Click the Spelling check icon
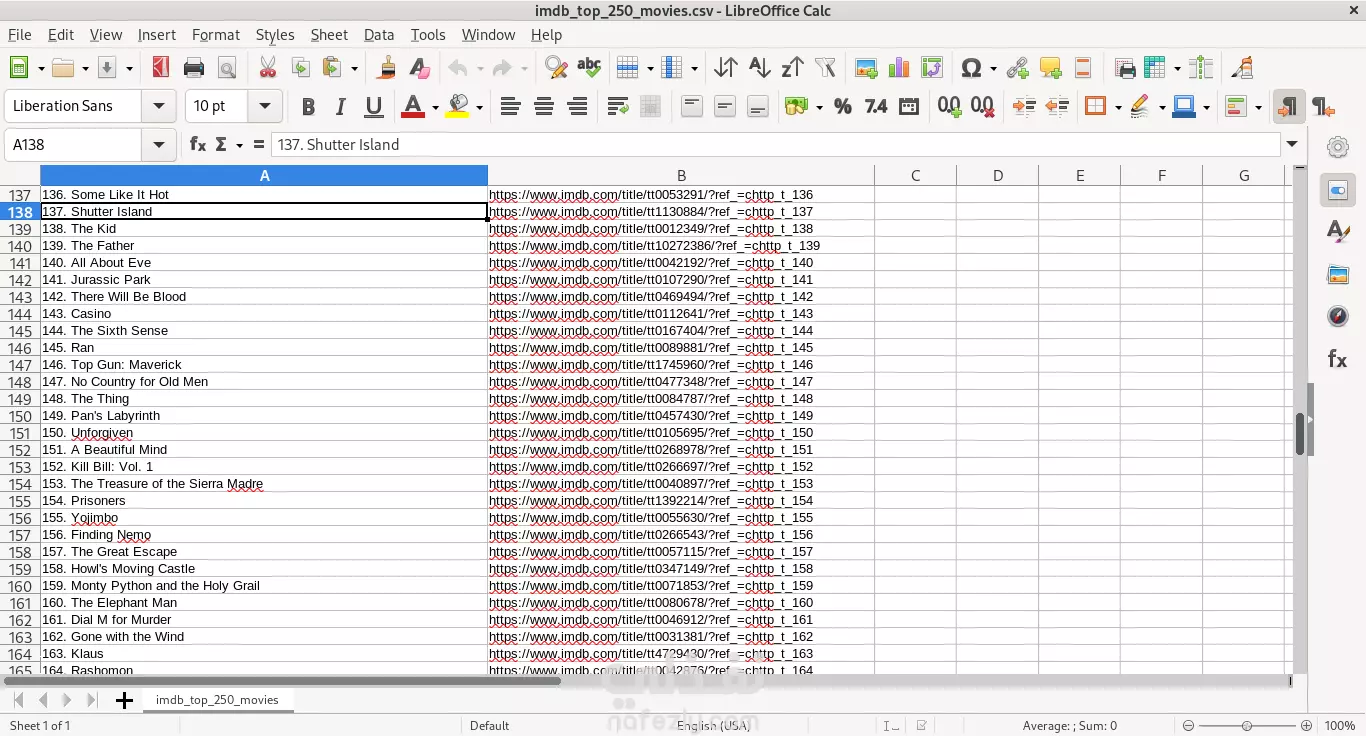 (589, 68)
